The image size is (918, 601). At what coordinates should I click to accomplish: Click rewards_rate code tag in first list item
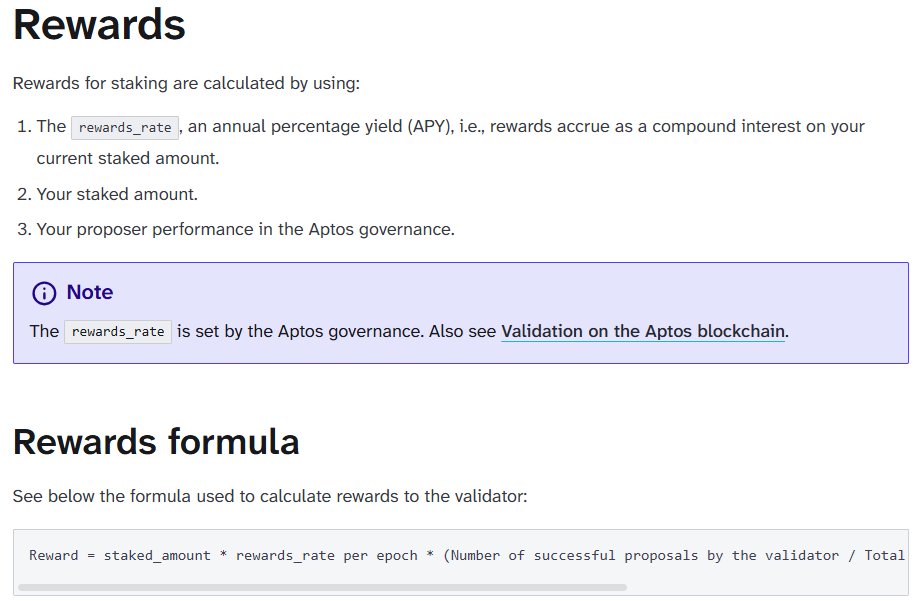pos(125,127)
